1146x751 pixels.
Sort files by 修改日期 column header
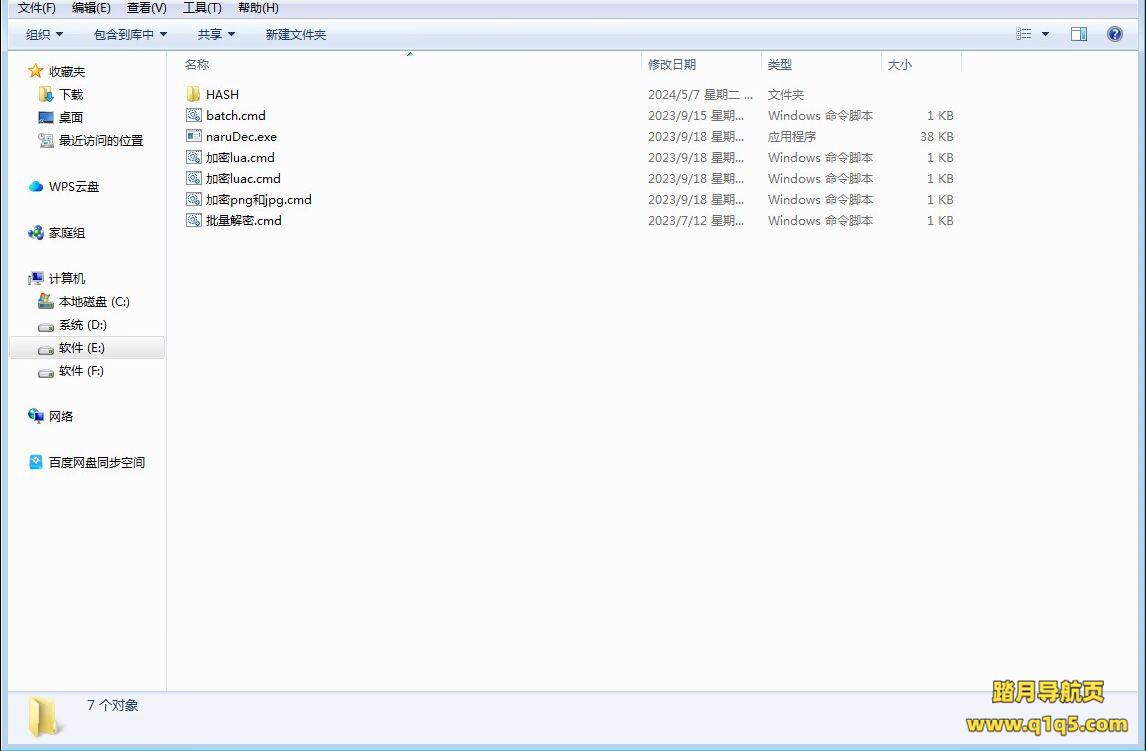coord(672,64)
